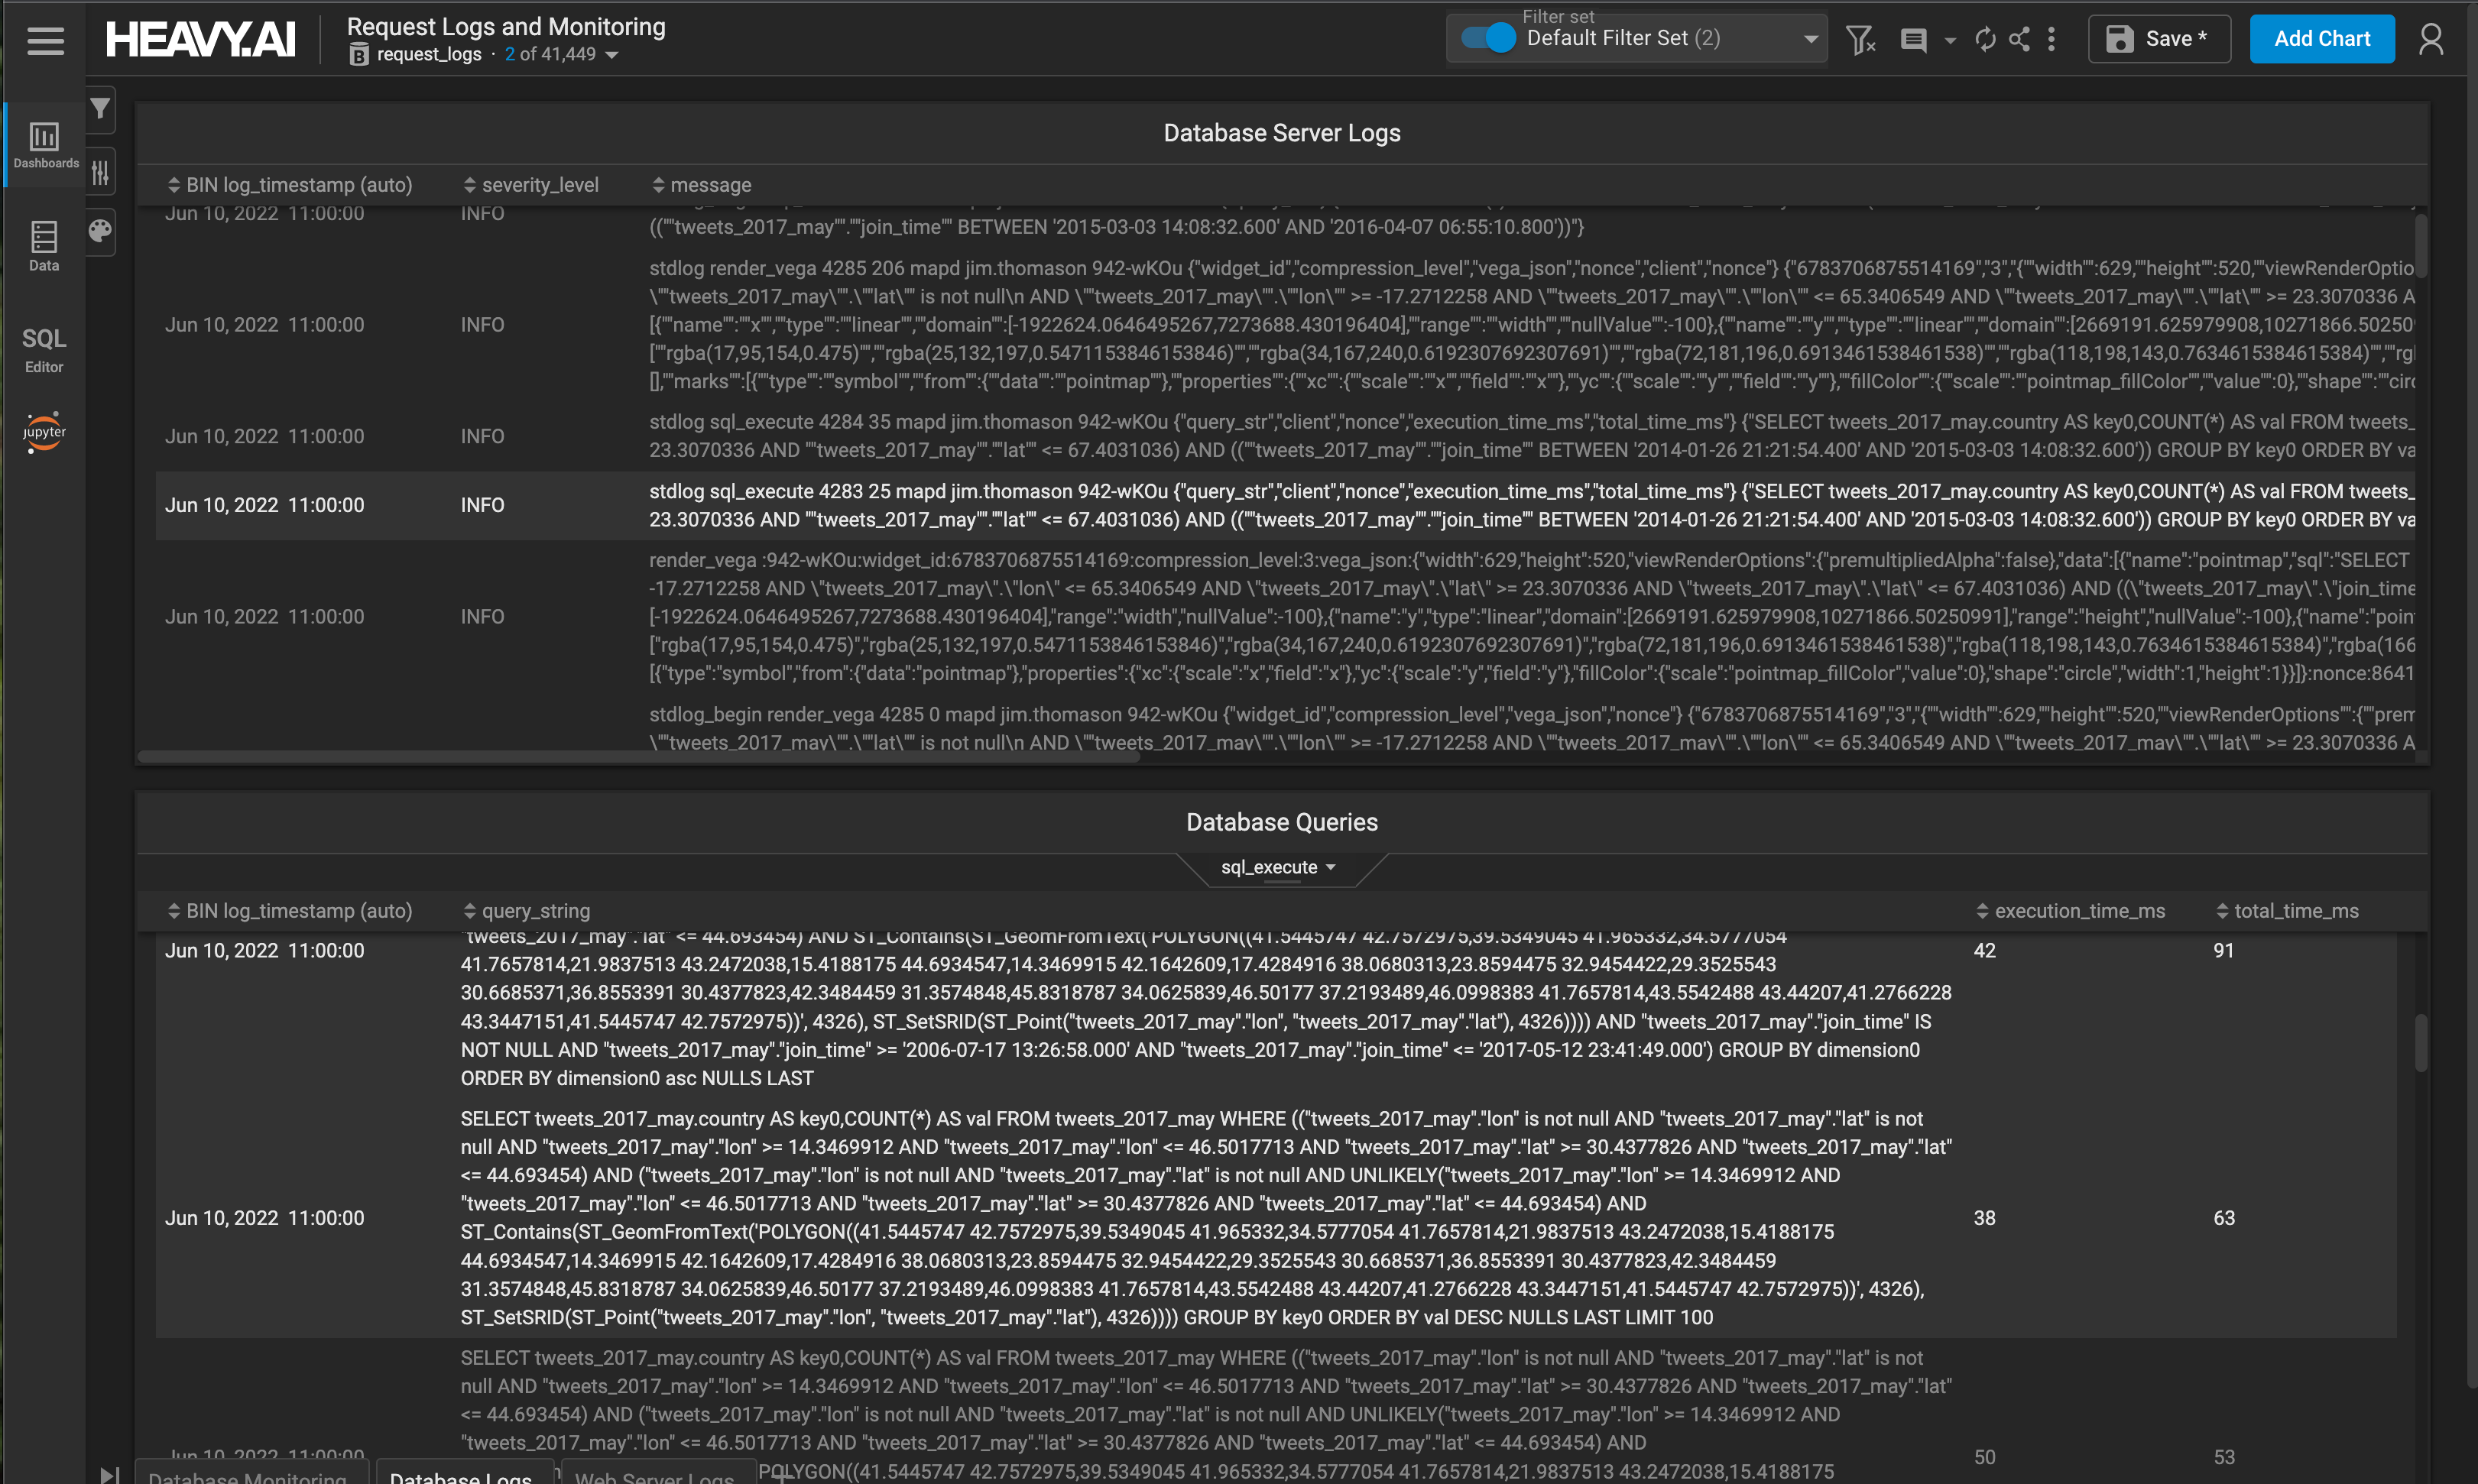
Task: Open the sql_execute dropdown selector
Action: click(x=1278, y=867)
